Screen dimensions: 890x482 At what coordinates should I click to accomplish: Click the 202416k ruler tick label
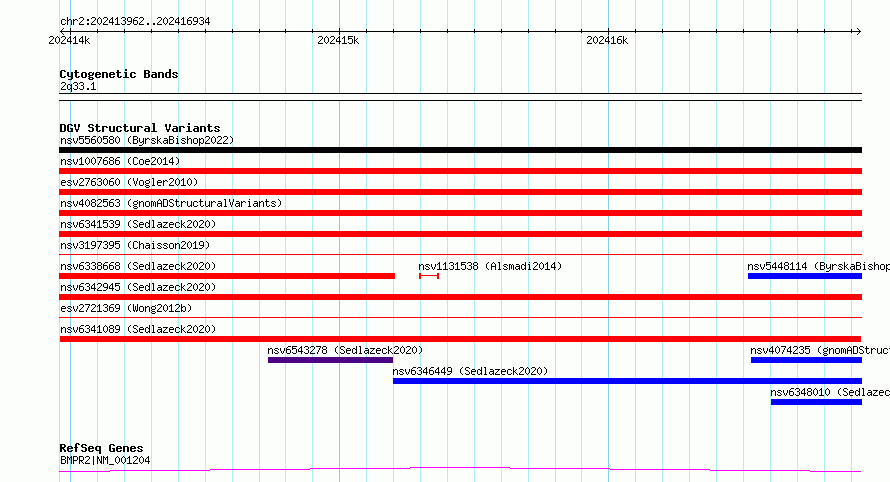tap(607, 40)
